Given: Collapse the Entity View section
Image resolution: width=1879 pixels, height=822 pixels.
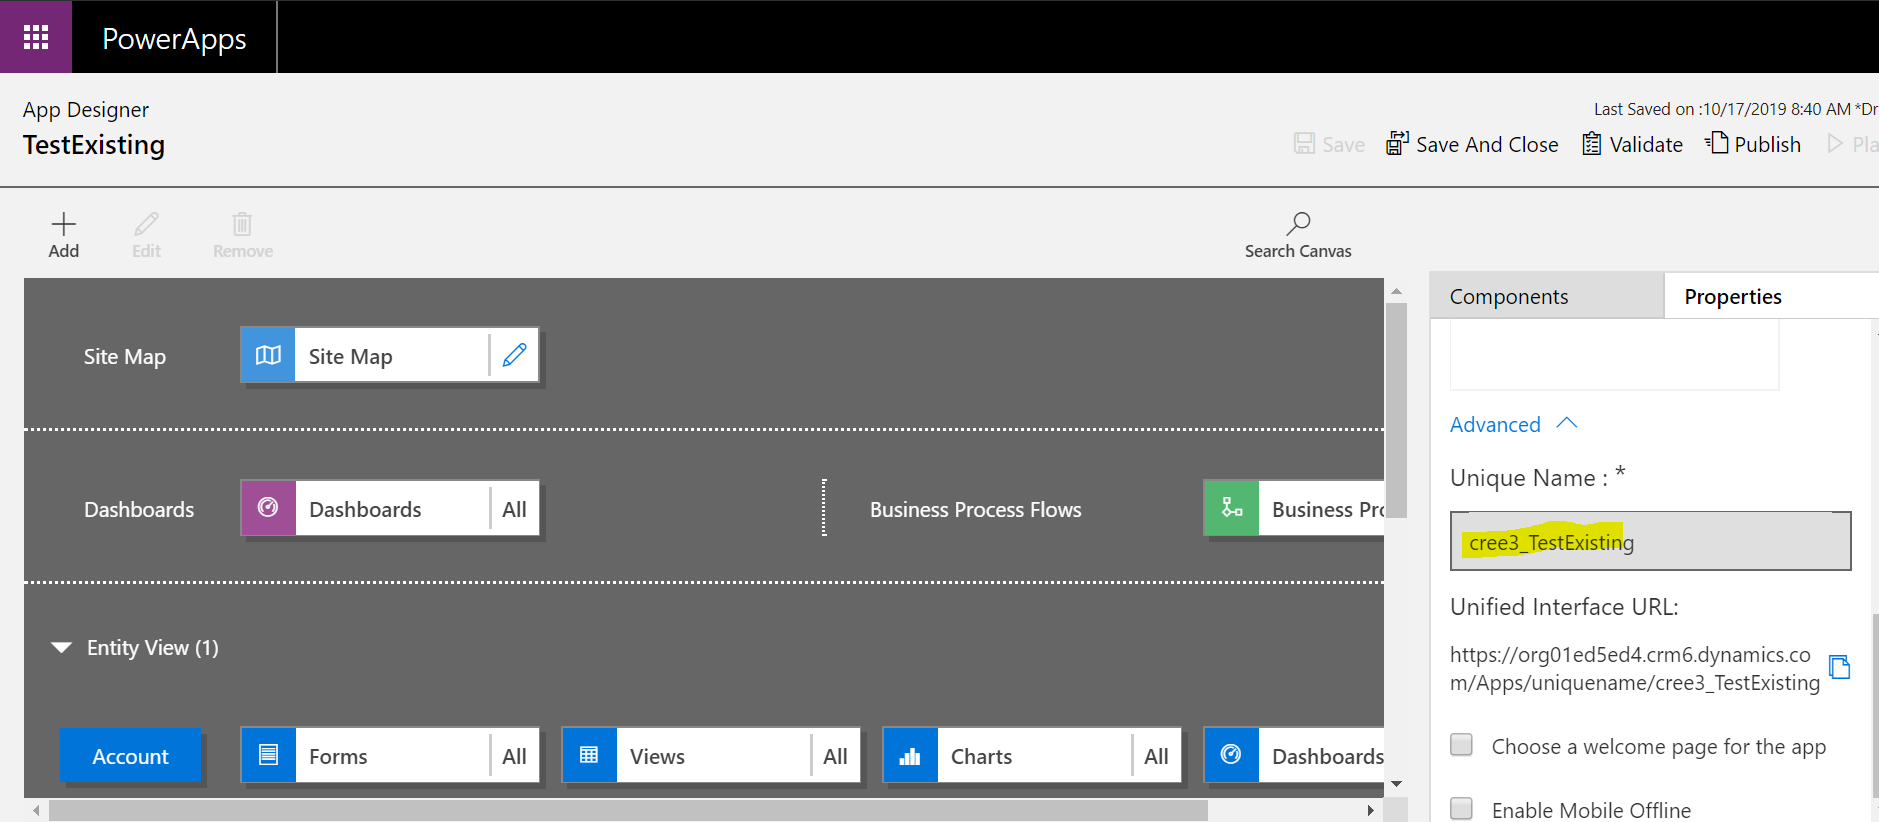Looking at the screenshot, I should pyautogui.click(x=62, y=648).
